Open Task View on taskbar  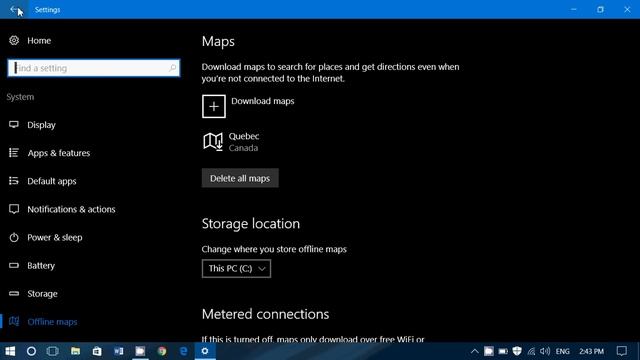pyautogui.click(x=53, y=351)
